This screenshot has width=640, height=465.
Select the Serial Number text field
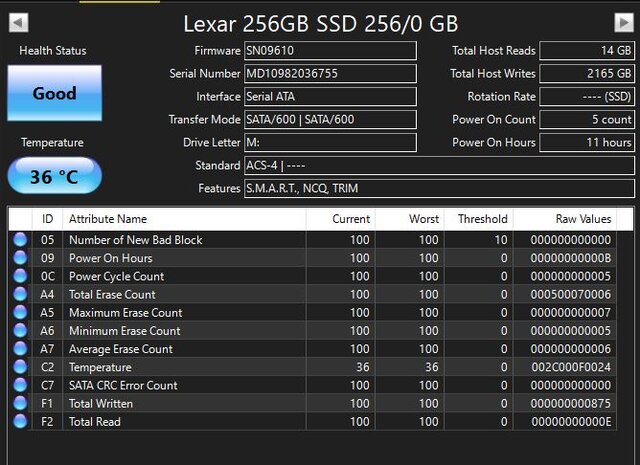tap(330, 74)
